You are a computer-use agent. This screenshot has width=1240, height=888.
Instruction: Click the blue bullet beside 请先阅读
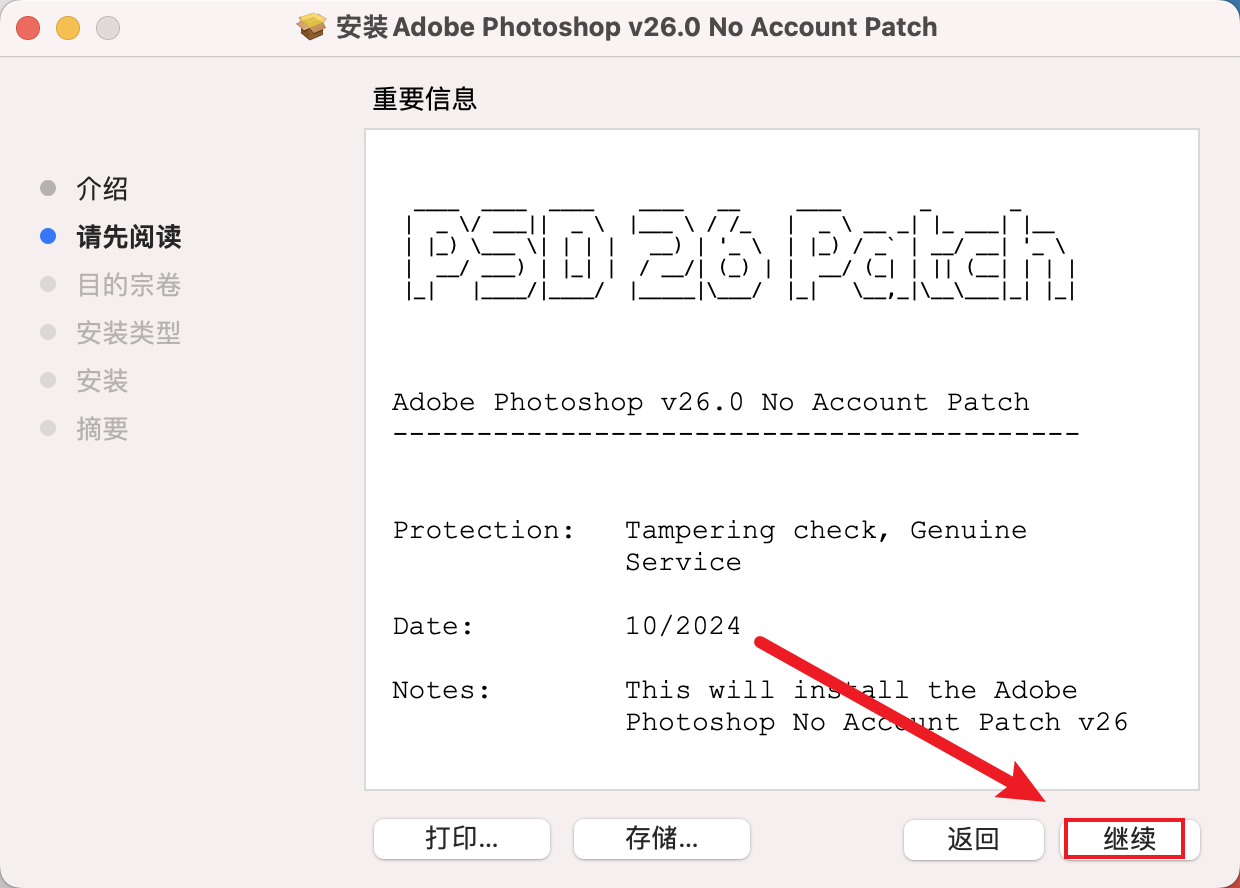(48, 237)
